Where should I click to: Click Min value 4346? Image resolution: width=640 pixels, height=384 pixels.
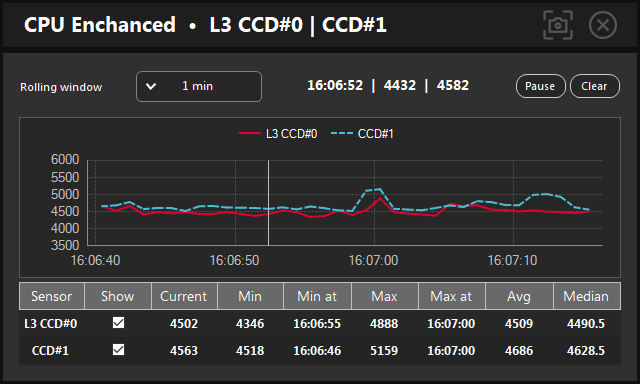coord(250,324)
